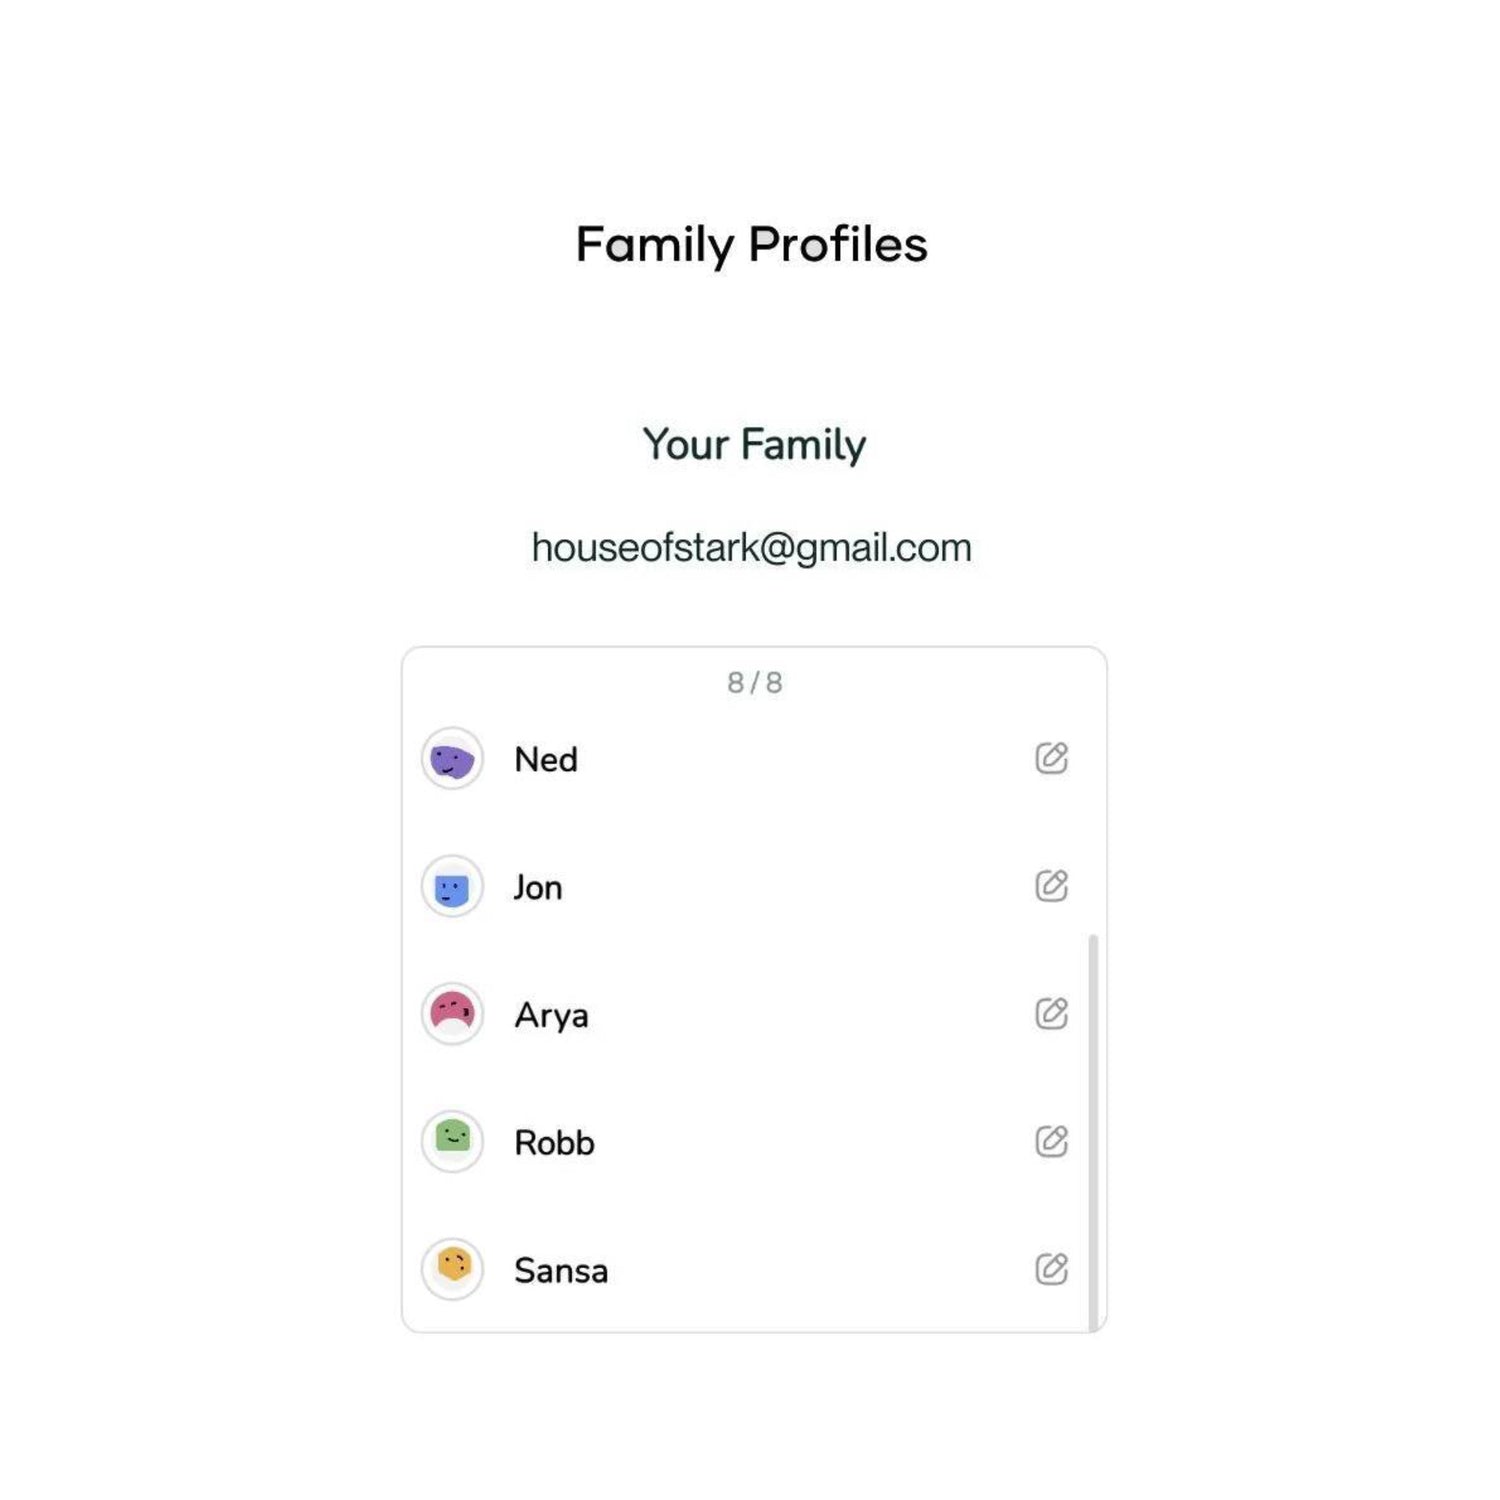Open the Sansa profile name

[x=561, y=1271]
